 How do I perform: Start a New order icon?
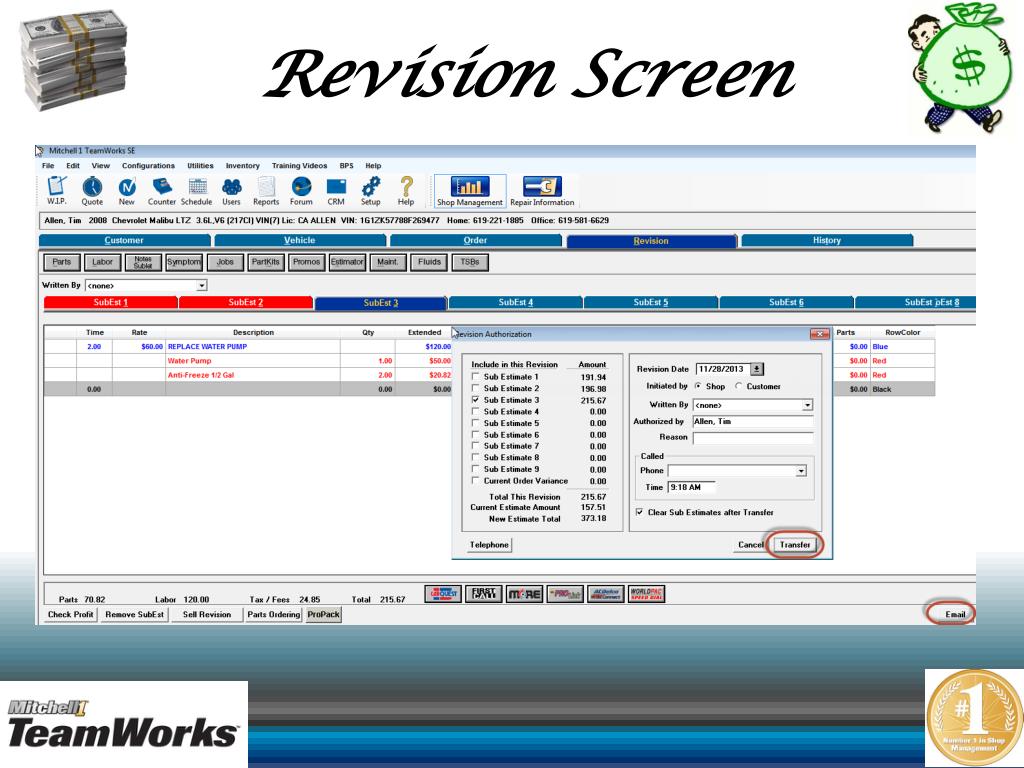coord(127,190)
